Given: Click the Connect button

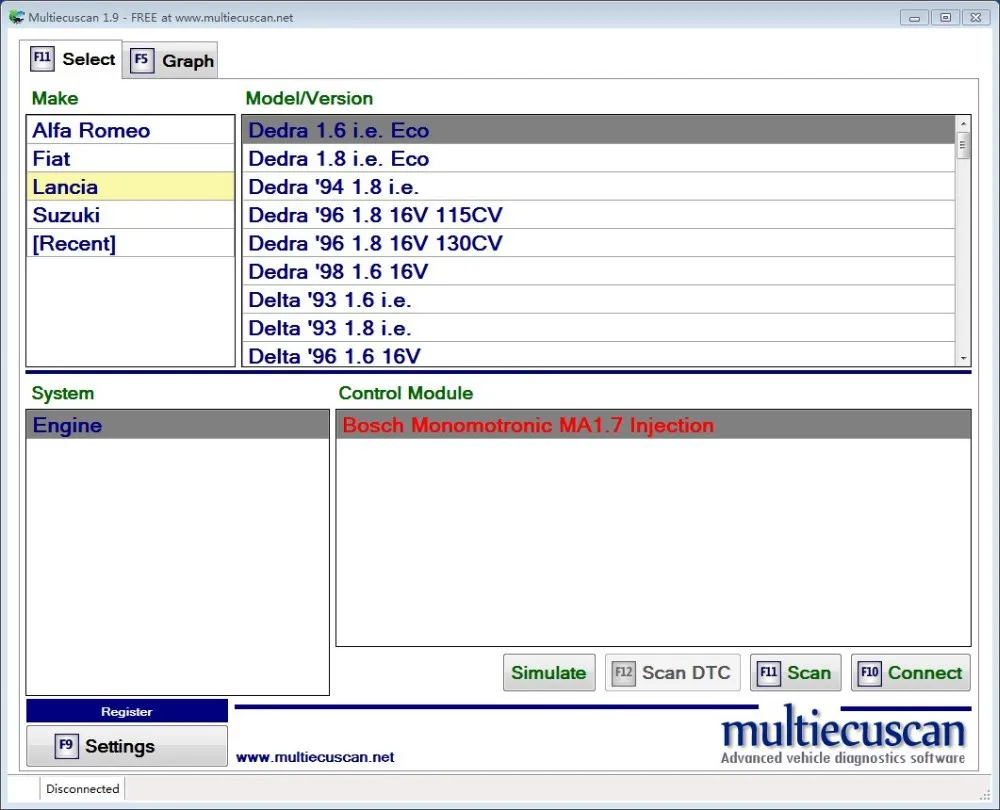Looking at the screenshot, I should click(x=911, y=672).
